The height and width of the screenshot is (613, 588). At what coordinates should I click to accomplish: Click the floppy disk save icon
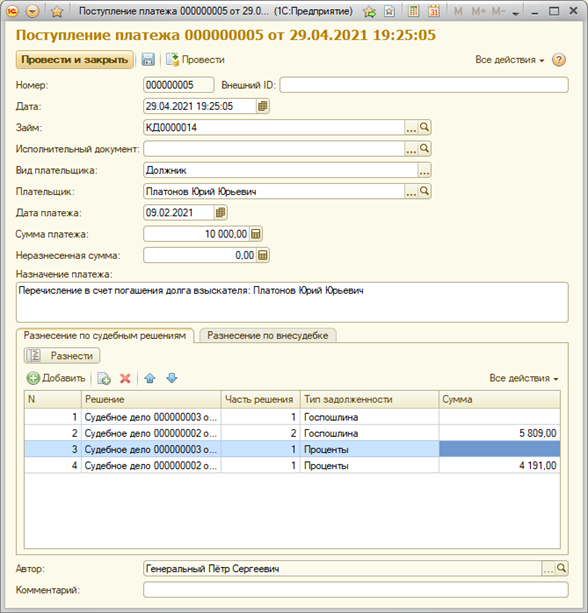[x=148, y=60]
